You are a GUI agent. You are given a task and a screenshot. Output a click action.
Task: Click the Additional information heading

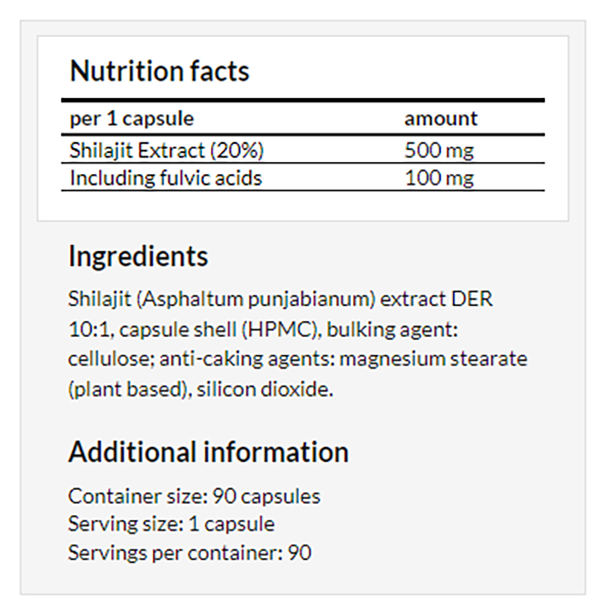coord(208,452)
